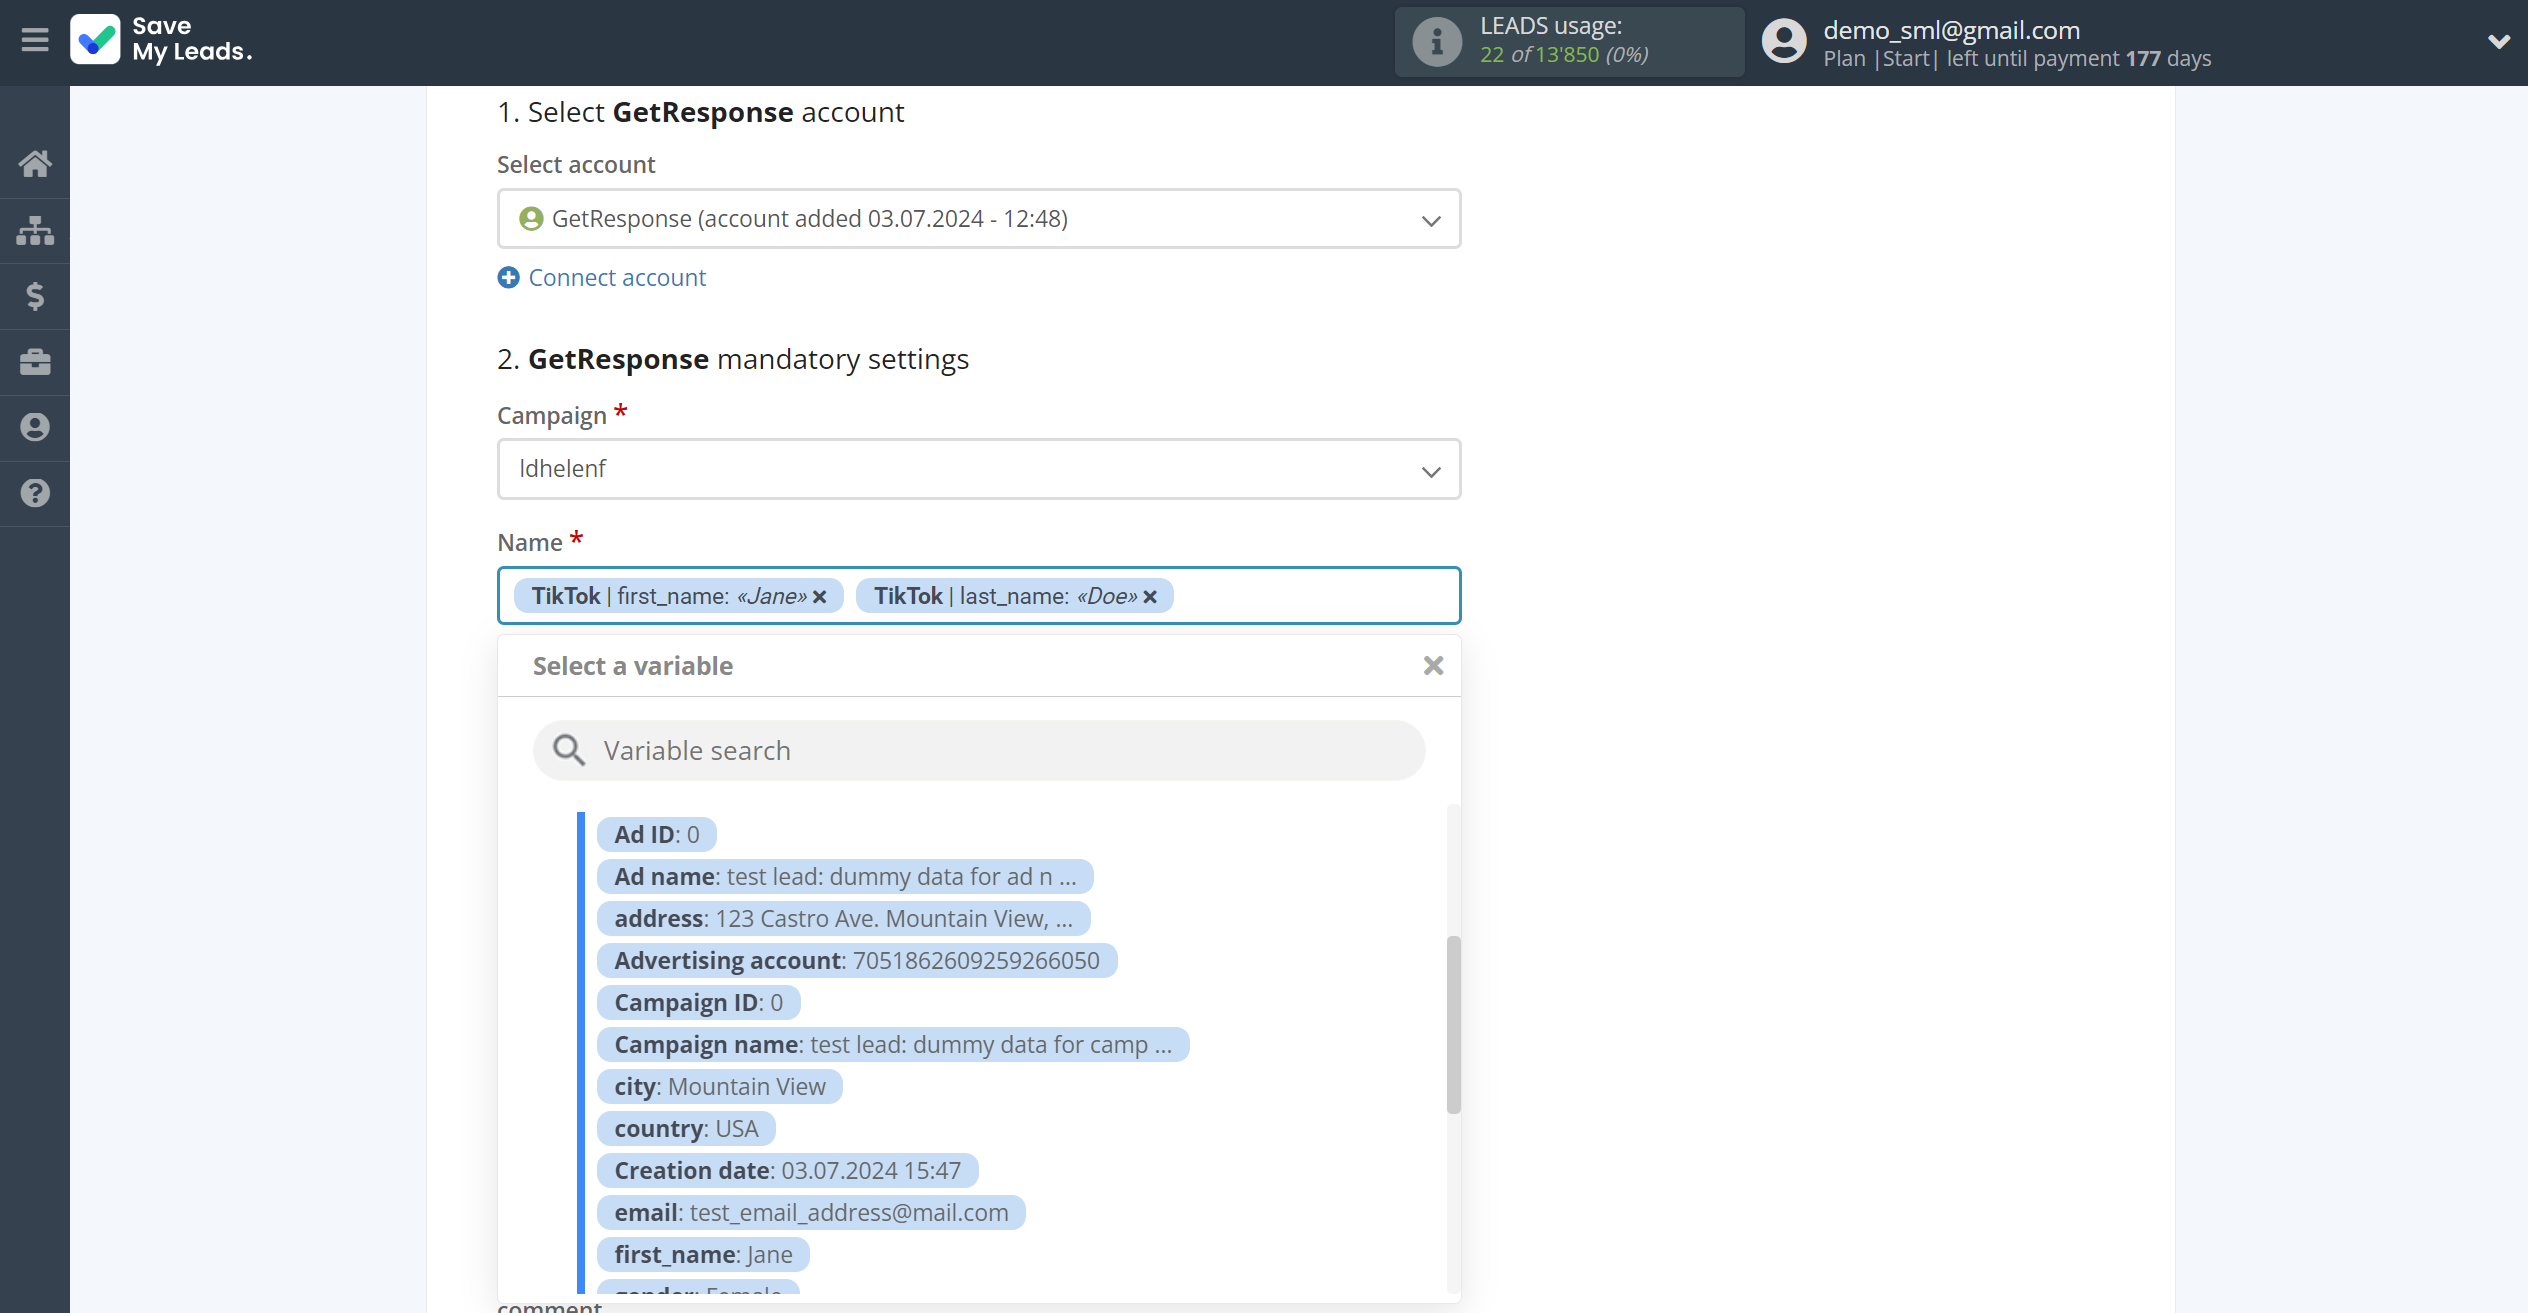Click the variable list scrollbar thumb
2528x1313 pixels.
1454,1024
